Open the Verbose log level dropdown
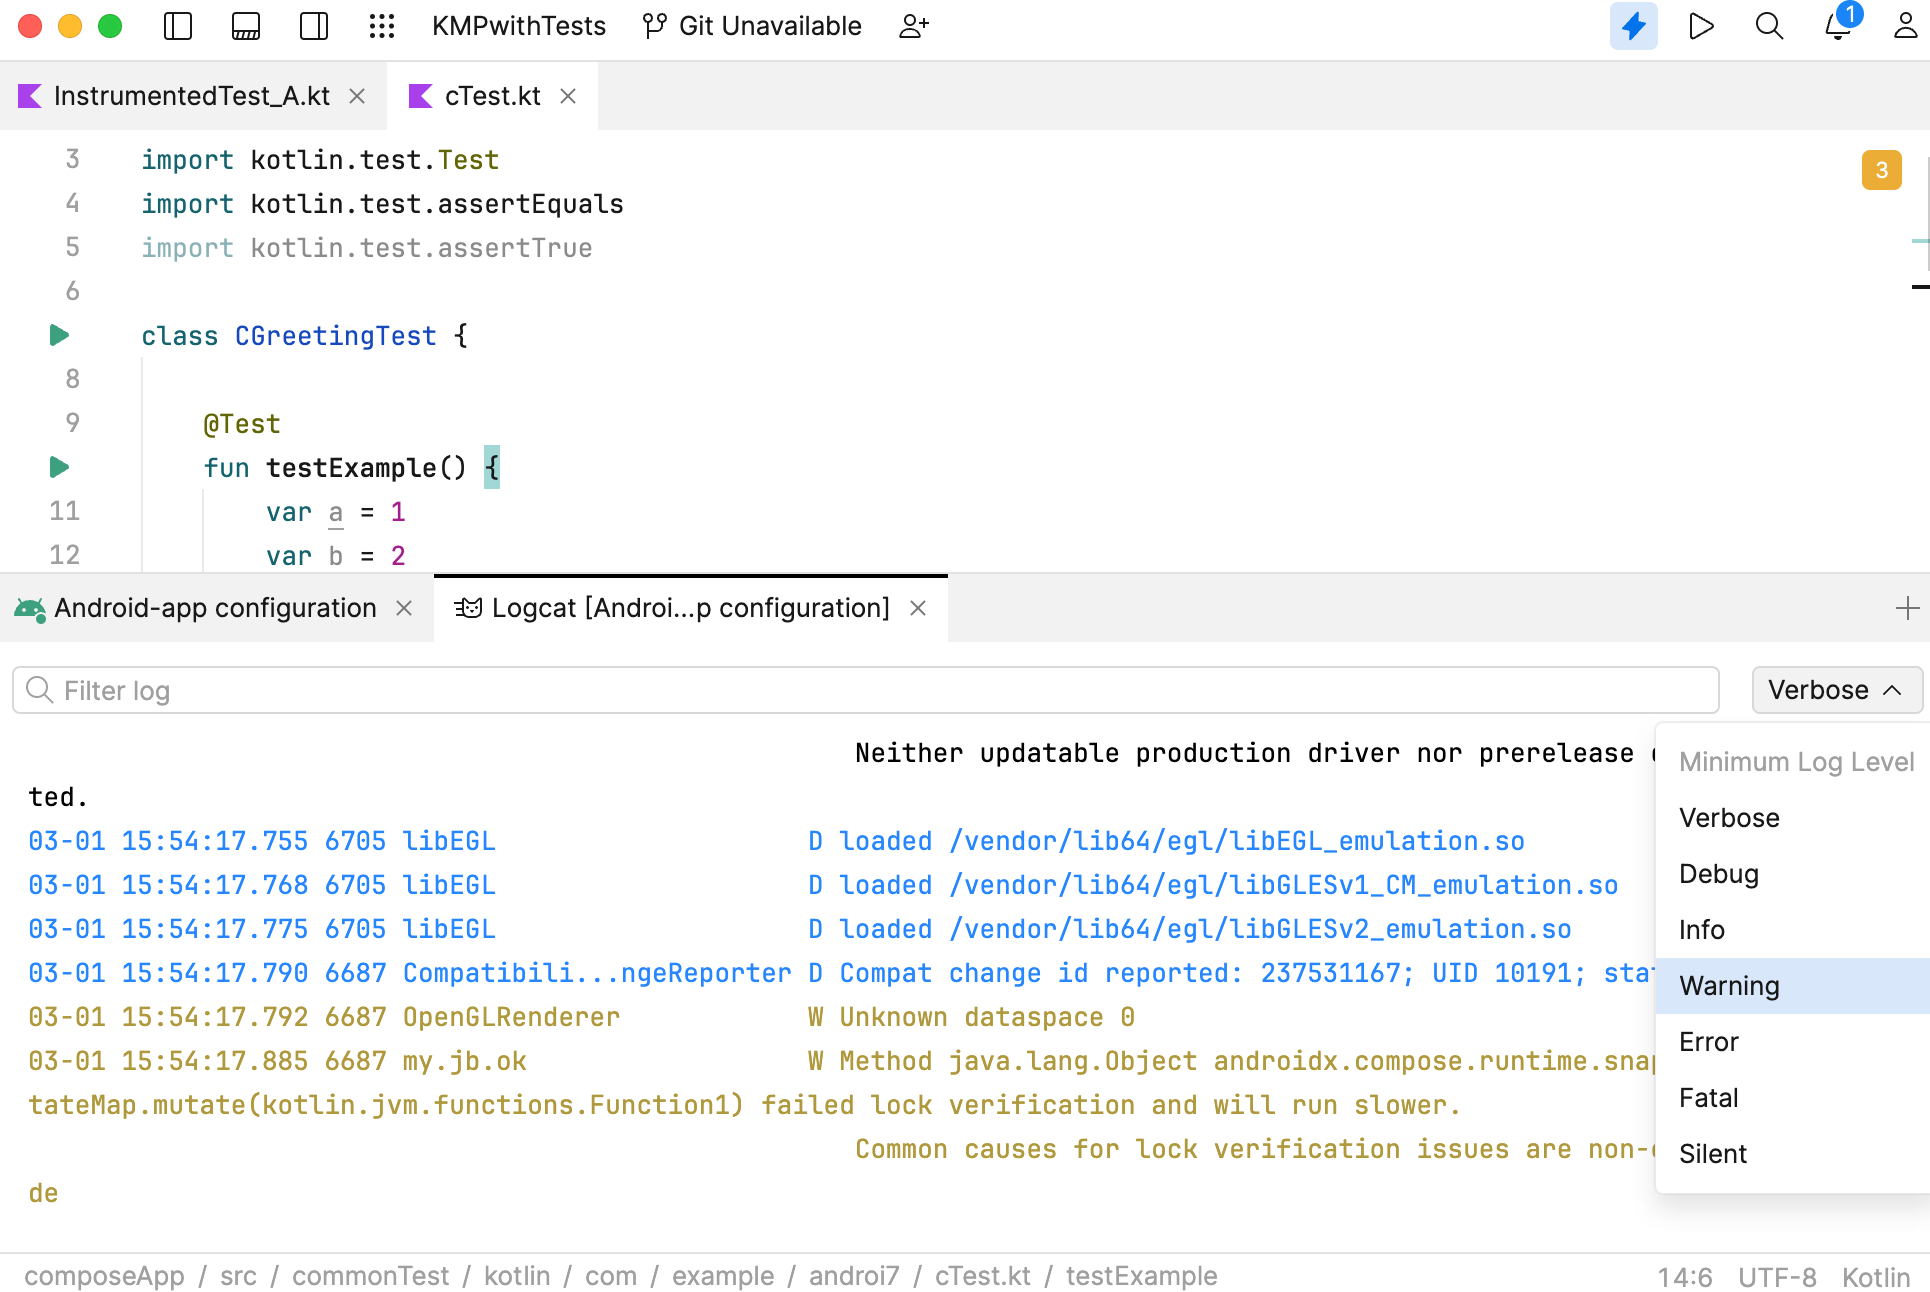 pyautogui.click(x=1836, y=690)
